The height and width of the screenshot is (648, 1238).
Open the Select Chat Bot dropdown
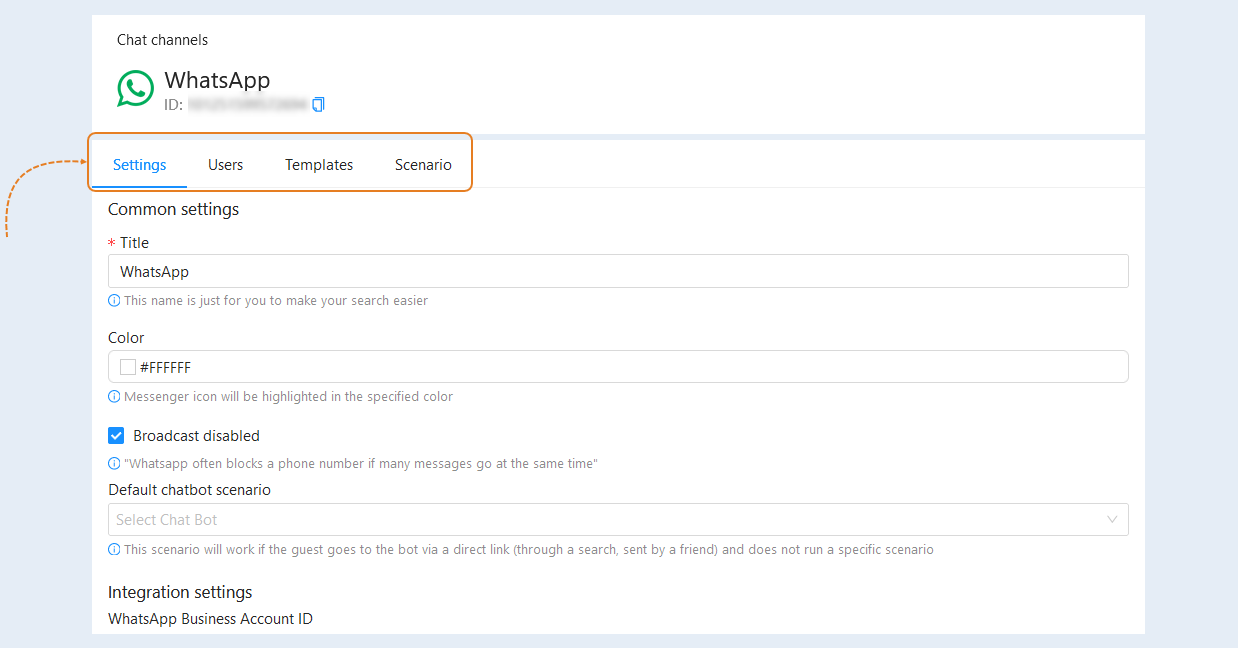point(618,519)
